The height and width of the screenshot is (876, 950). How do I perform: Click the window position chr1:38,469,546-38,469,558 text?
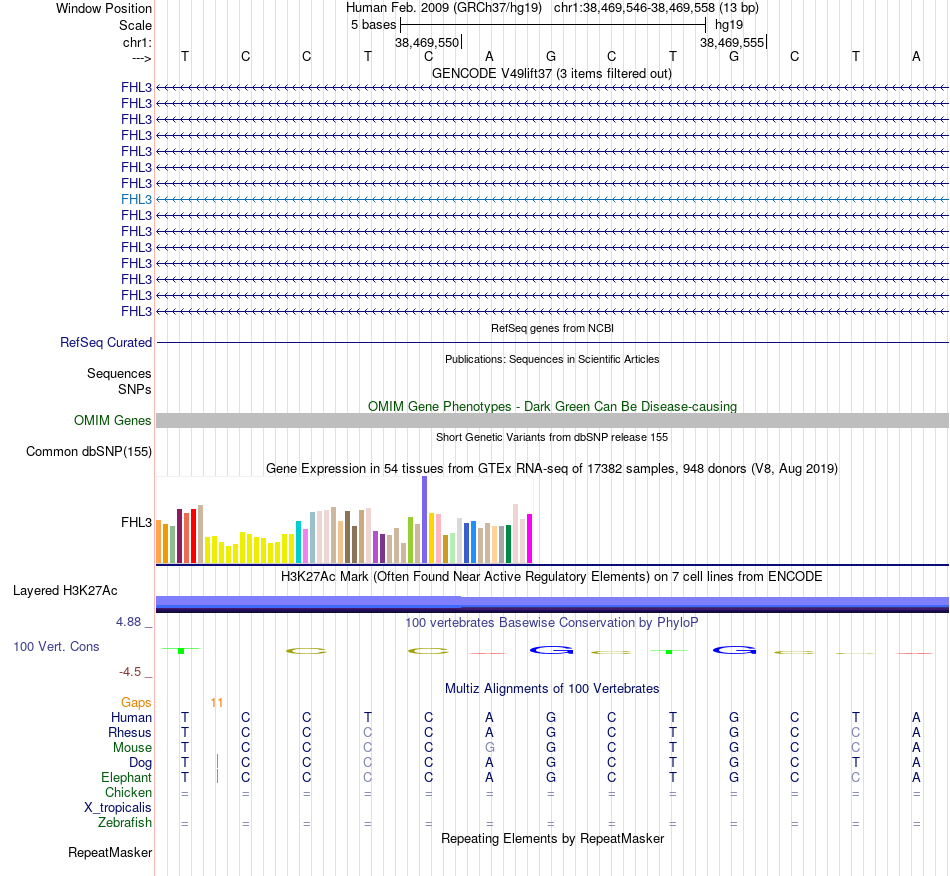tap(656, 8)
